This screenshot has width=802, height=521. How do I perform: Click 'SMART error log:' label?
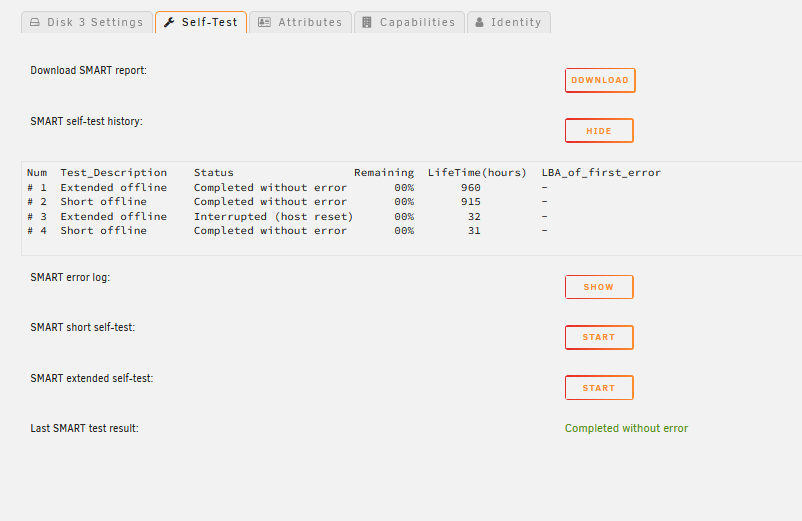click(70, 278)
